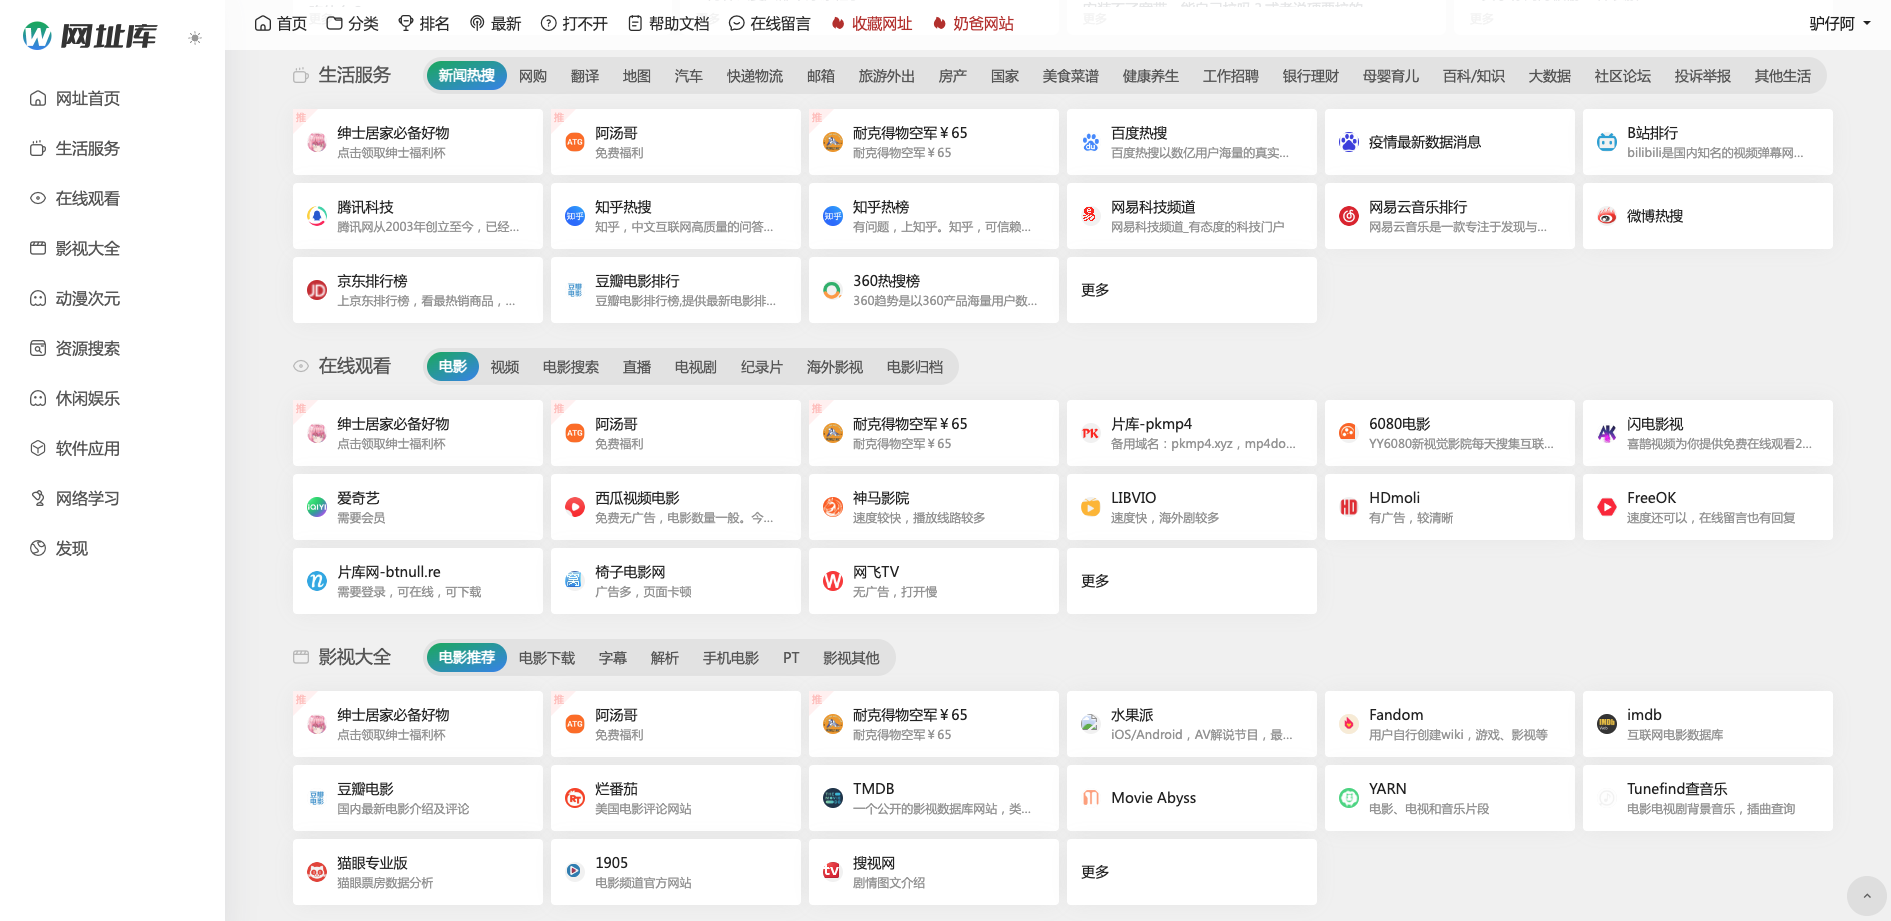Viewport: 1891px width, 921px height.
Task: Go to 在线观看 in the sidebar
Action: click(88, 198)
